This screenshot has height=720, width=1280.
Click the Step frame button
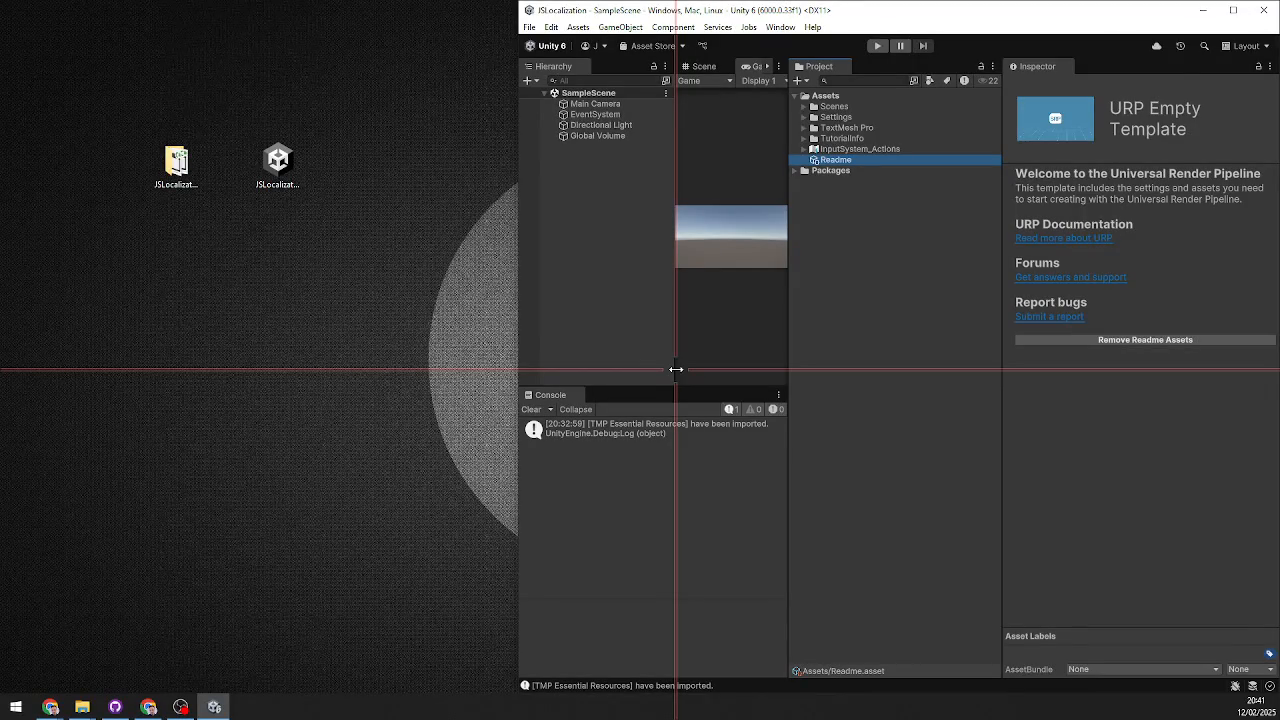pos(923,46)
